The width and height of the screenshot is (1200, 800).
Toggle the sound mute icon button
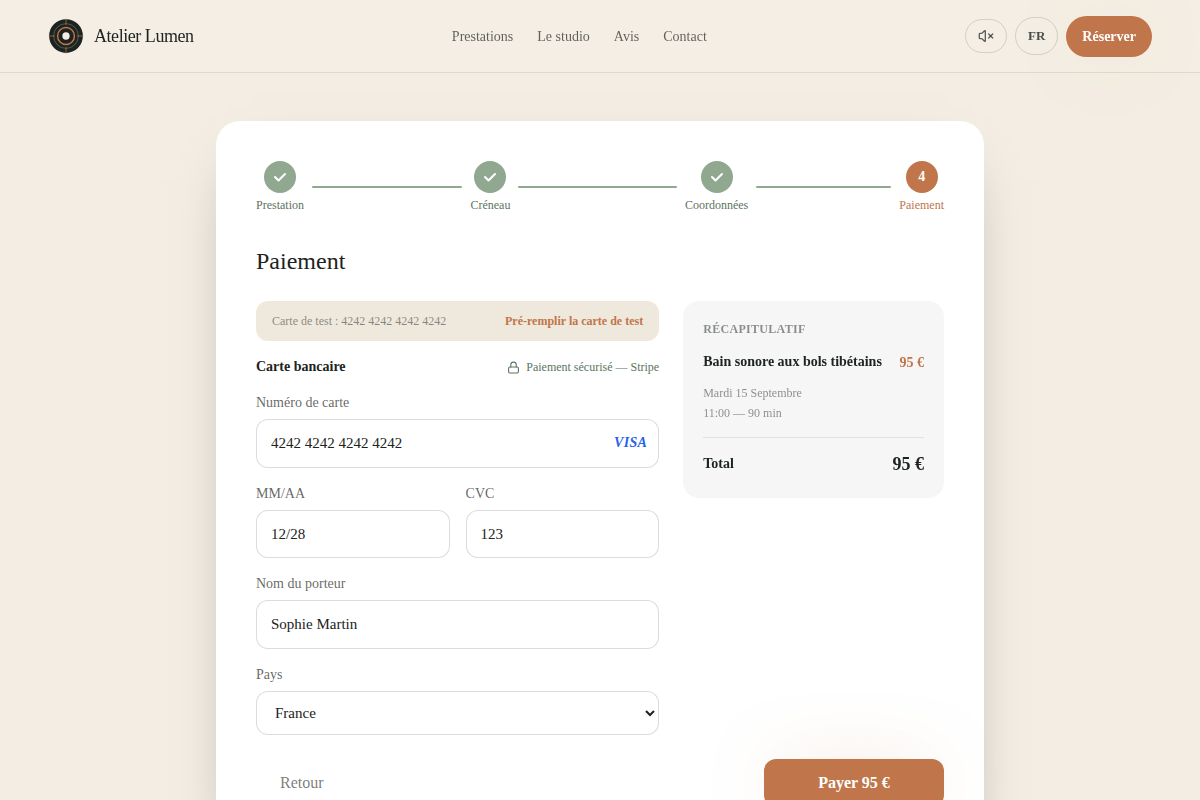point(986,36)
